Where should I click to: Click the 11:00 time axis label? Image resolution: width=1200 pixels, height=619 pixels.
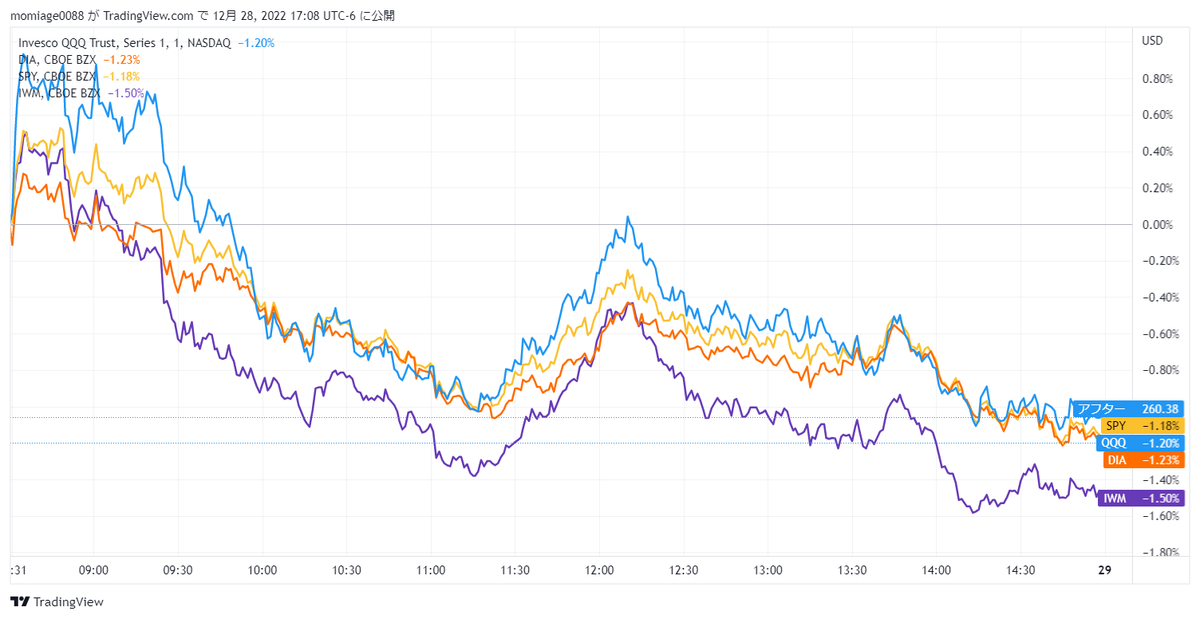click(431, 570)
